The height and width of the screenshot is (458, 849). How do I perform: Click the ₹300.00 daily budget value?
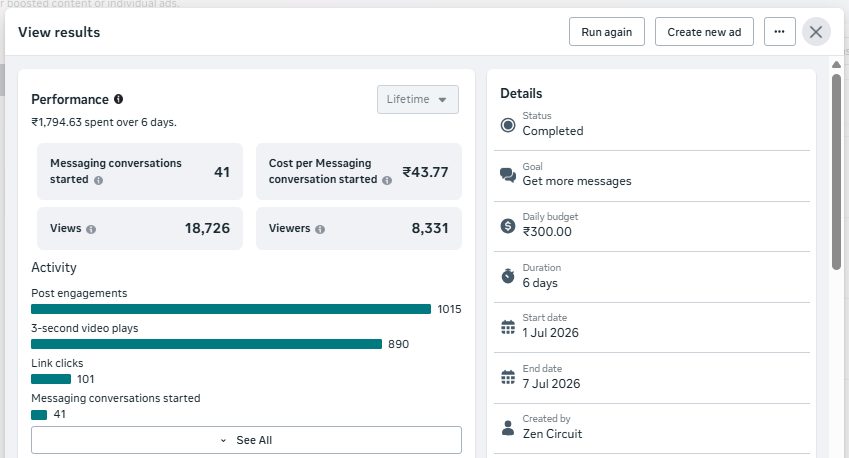547,232
